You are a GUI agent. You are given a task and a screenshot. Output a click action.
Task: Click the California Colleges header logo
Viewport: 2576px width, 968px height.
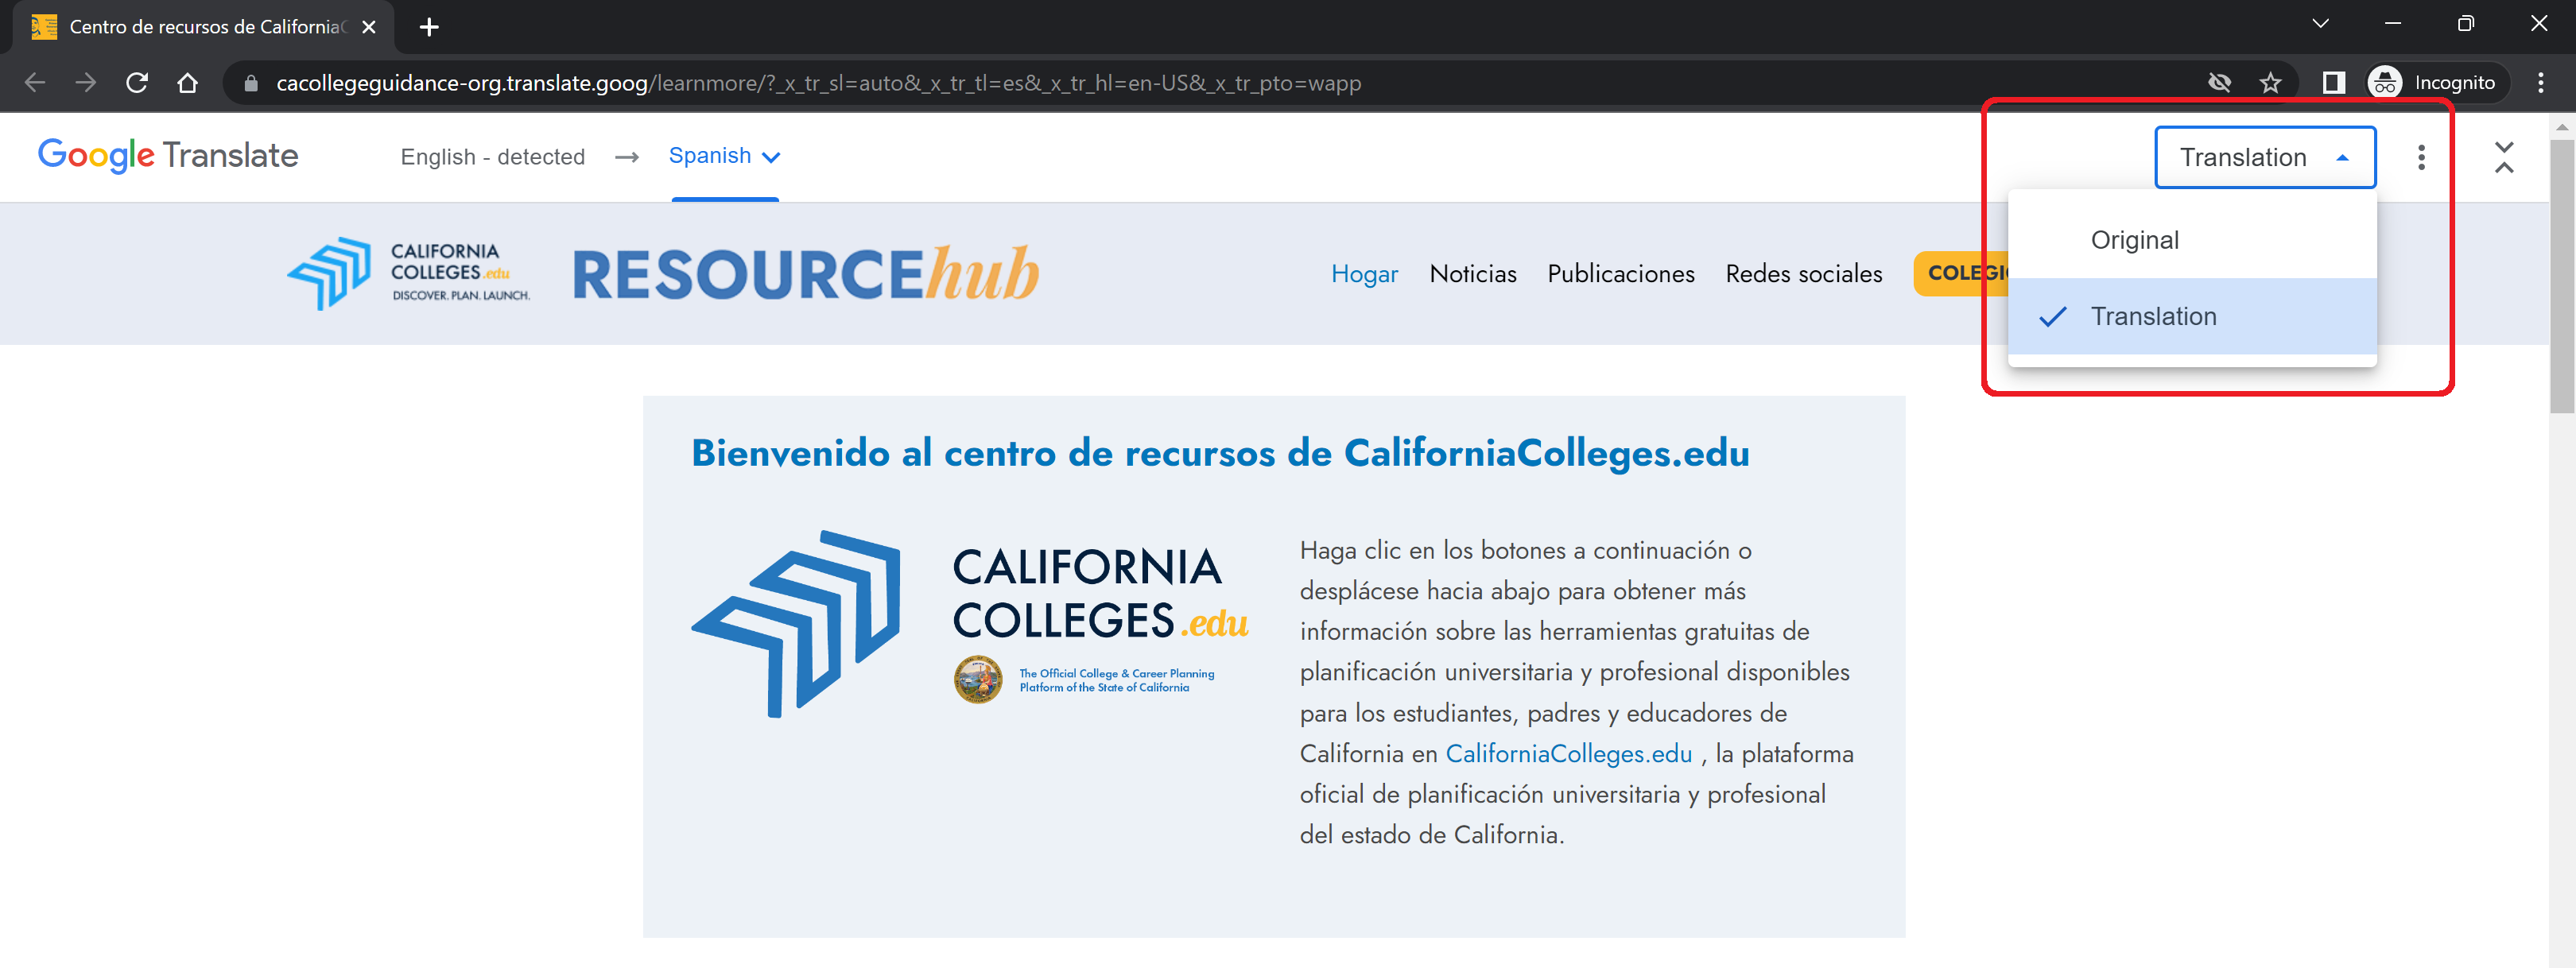click(x=408, y=273)
